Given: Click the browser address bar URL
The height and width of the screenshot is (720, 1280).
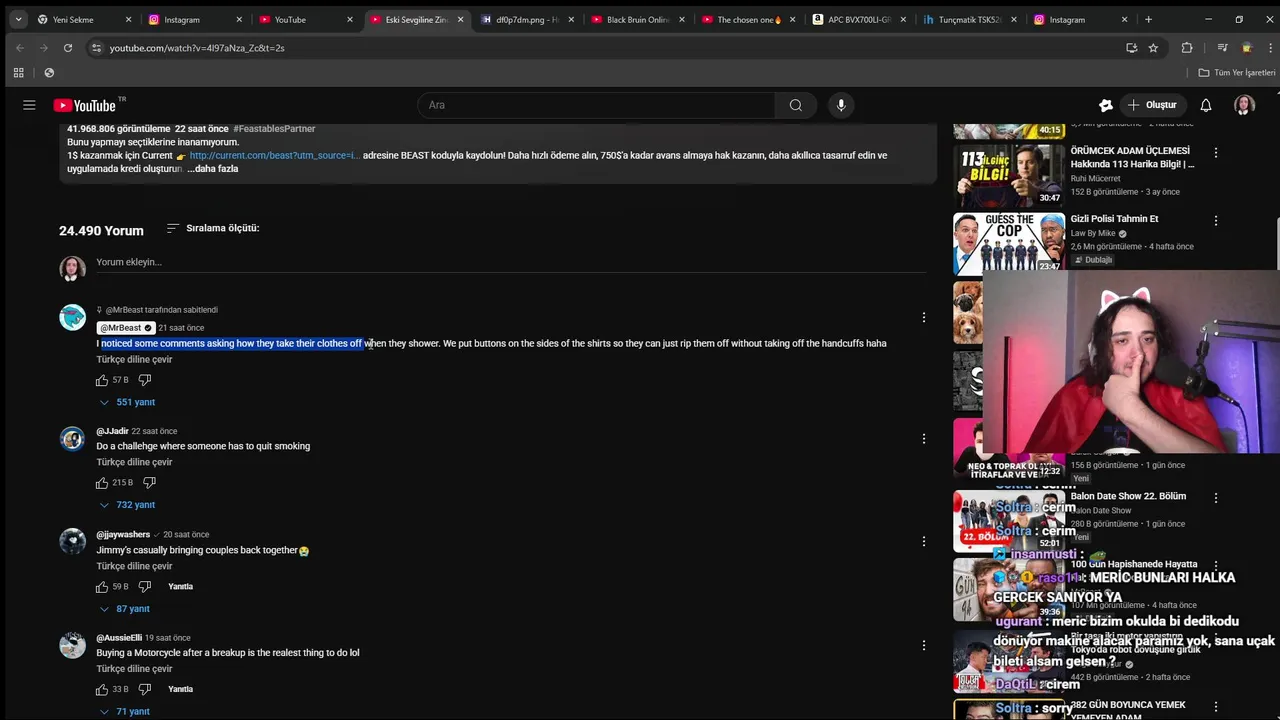Looking at the screenshot, I should [x=197, y=48].
